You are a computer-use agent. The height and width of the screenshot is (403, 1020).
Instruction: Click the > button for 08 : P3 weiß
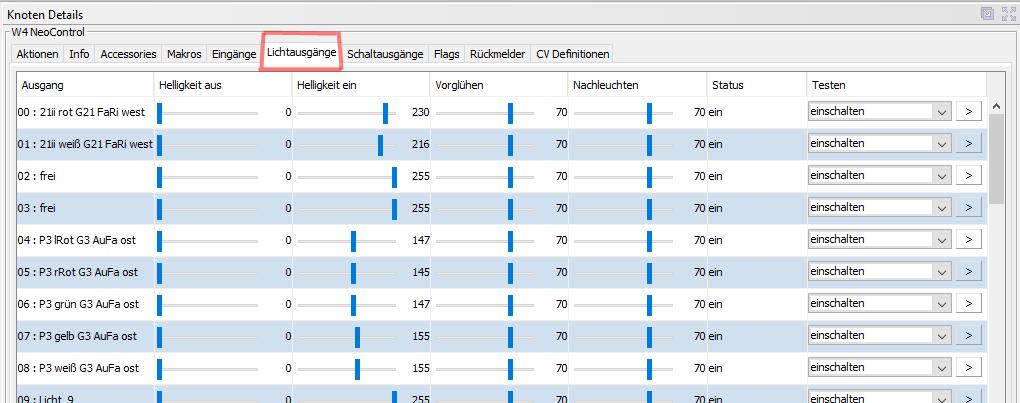pyautogui.click(x=968, y=368)
